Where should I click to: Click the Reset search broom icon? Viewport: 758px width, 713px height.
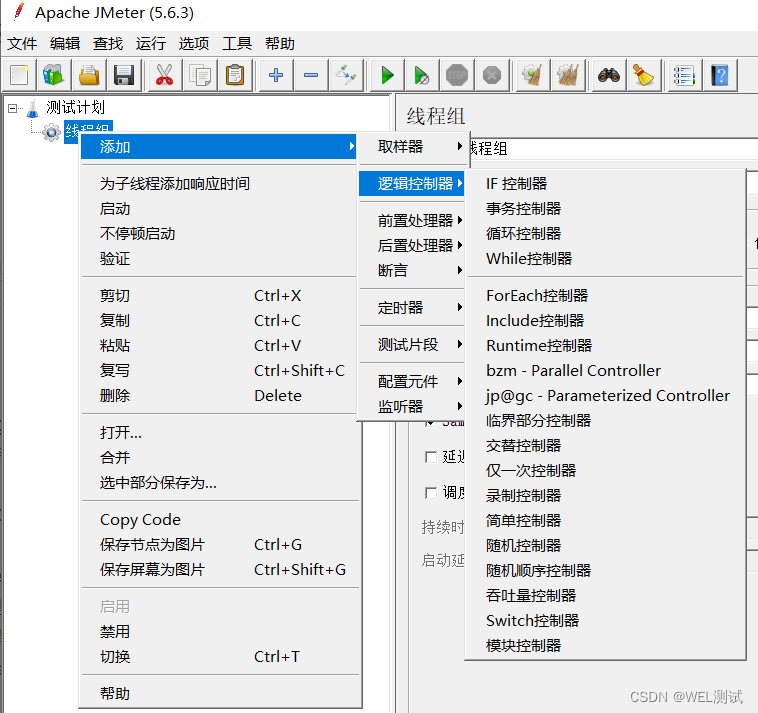click(643, 75)
